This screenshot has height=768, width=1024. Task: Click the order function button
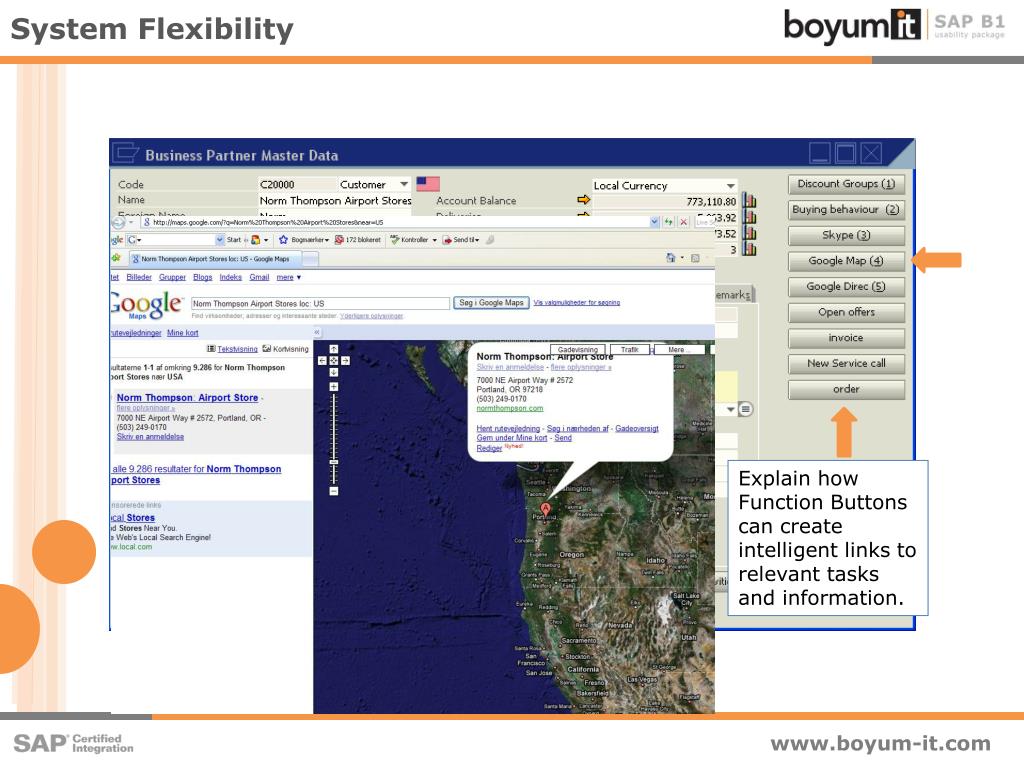[x=846, y=389]
